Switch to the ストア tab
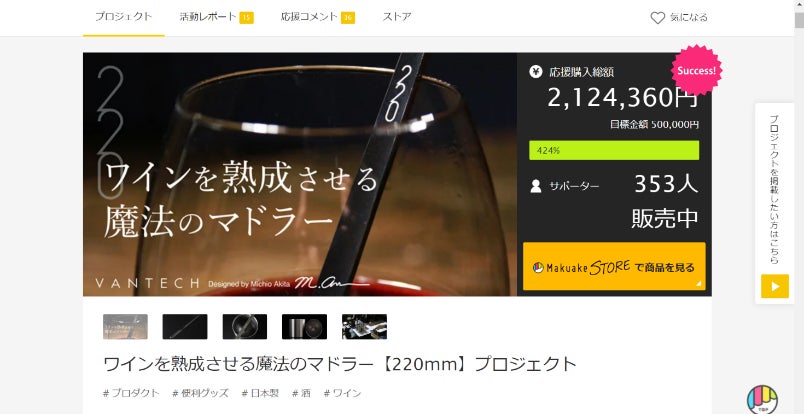Image resolution: width=804 pixels, height=414 pixels. click(x=396, y=17)
